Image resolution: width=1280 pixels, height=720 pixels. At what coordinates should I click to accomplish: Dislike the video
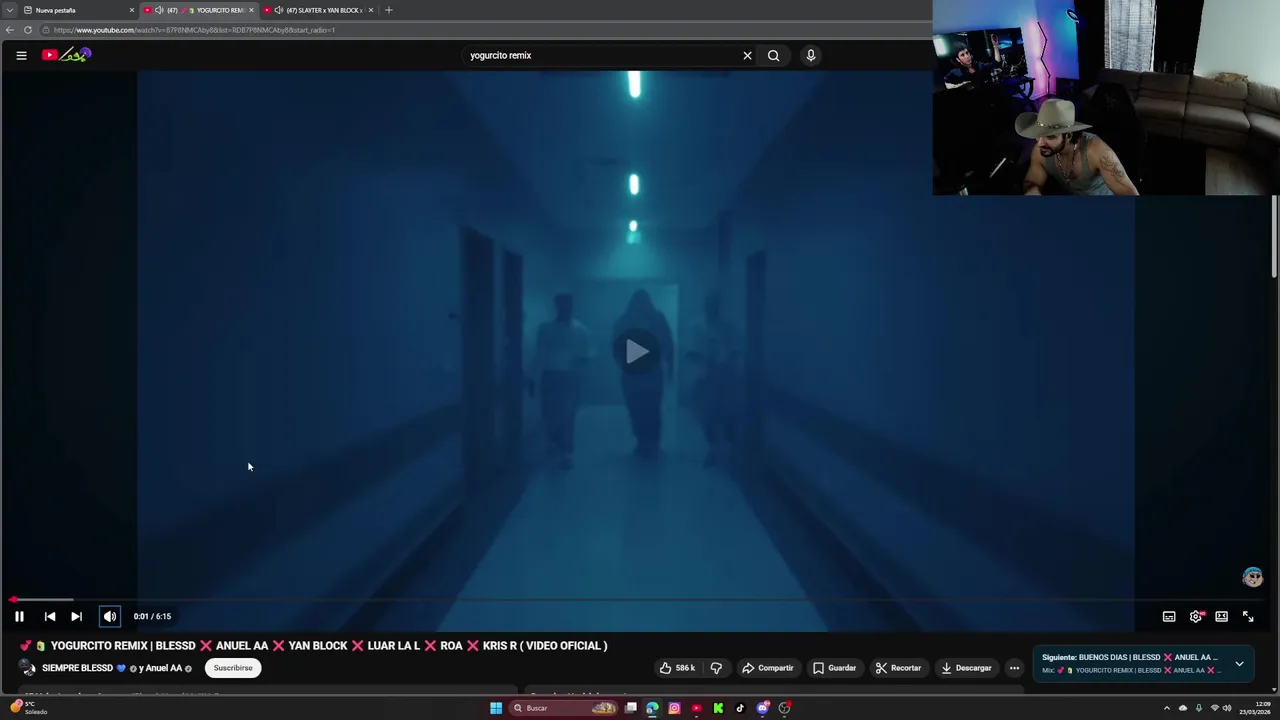click(x=716, y=668)
